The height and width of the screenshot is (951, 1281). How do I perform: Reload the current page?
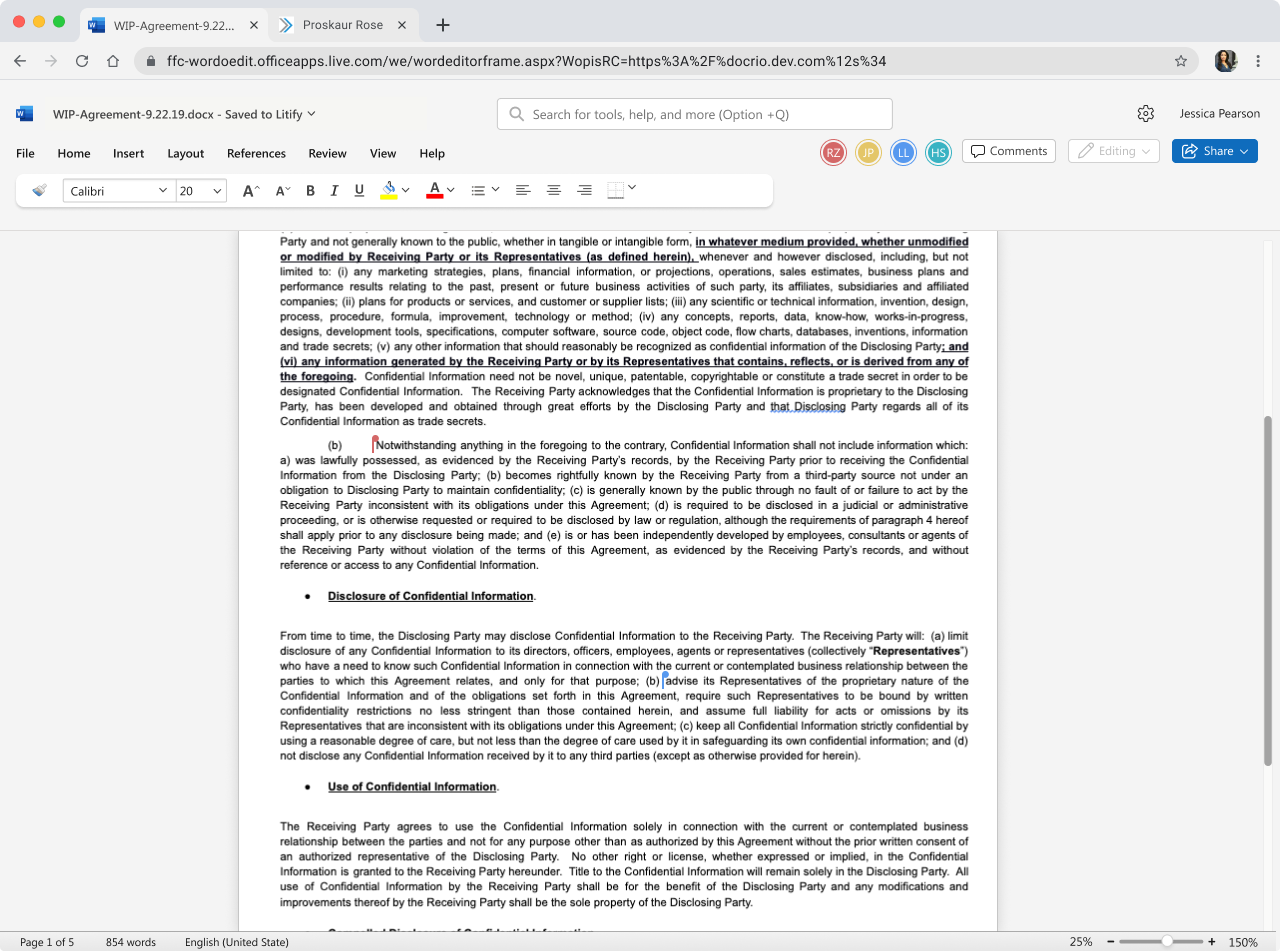click(82, 61)
